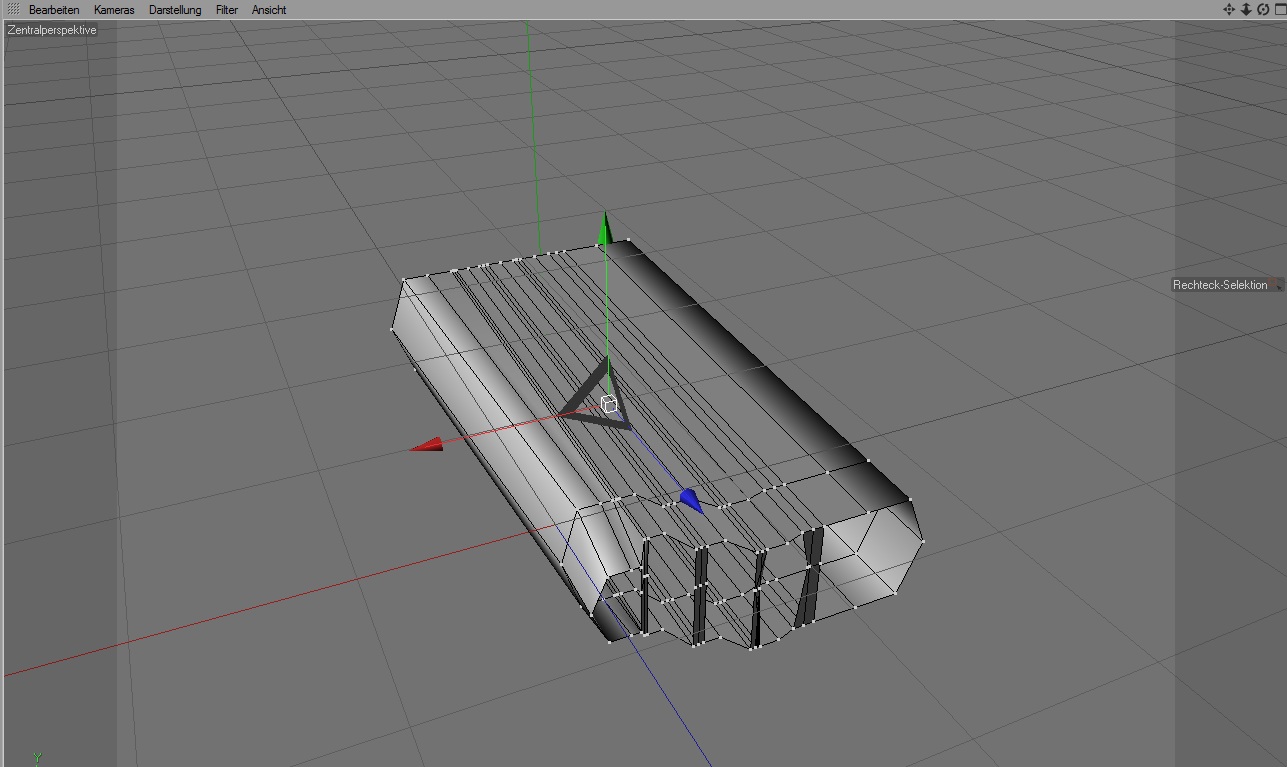This screenshot has width=1287, height=767.
Task: Click the Zentralperspektive viewport label
Action: tap(52, 30)
